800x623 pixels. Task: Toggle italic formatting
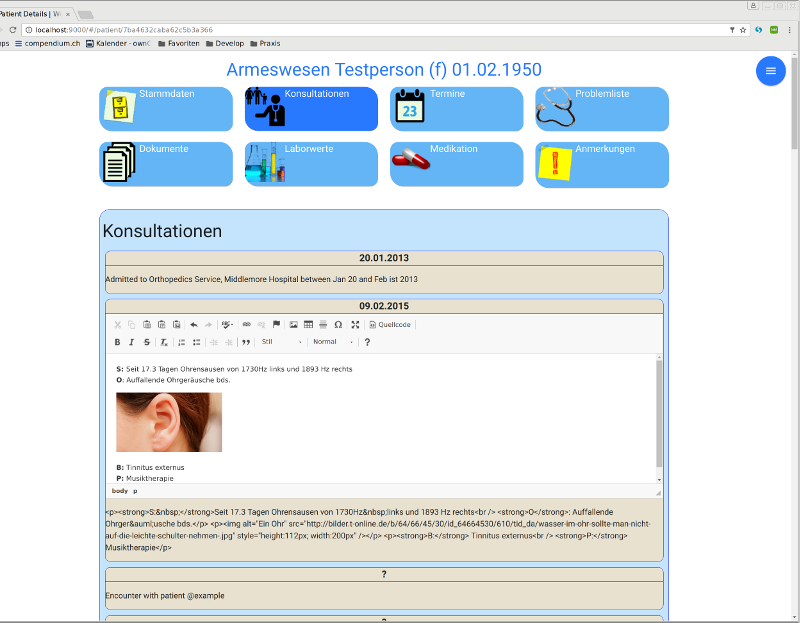(132, 342)
